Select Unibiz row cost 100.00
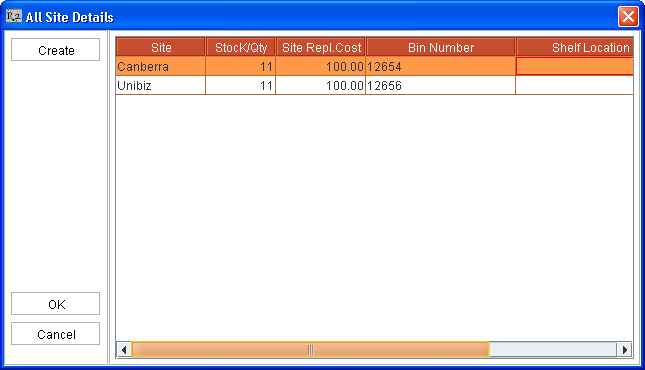Screen dimensions: 645x370 tap(321, 85)
